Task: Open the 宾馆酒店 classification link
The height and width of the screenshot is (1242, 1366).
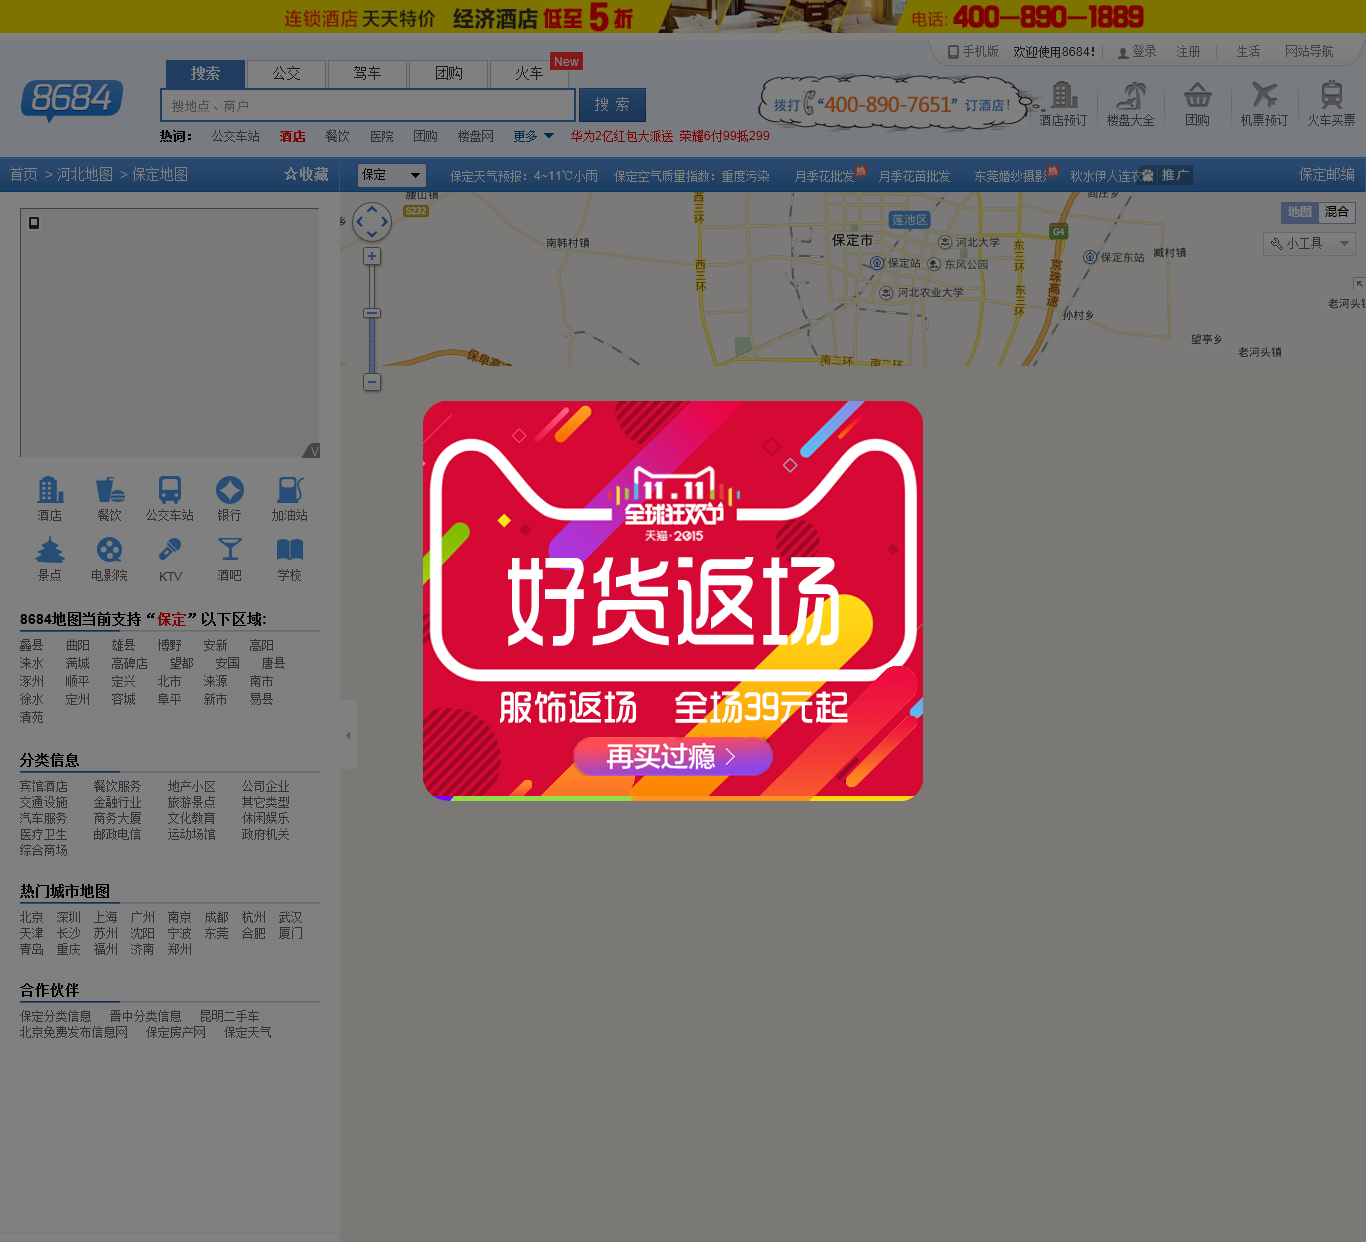Action: pos(44,787)
